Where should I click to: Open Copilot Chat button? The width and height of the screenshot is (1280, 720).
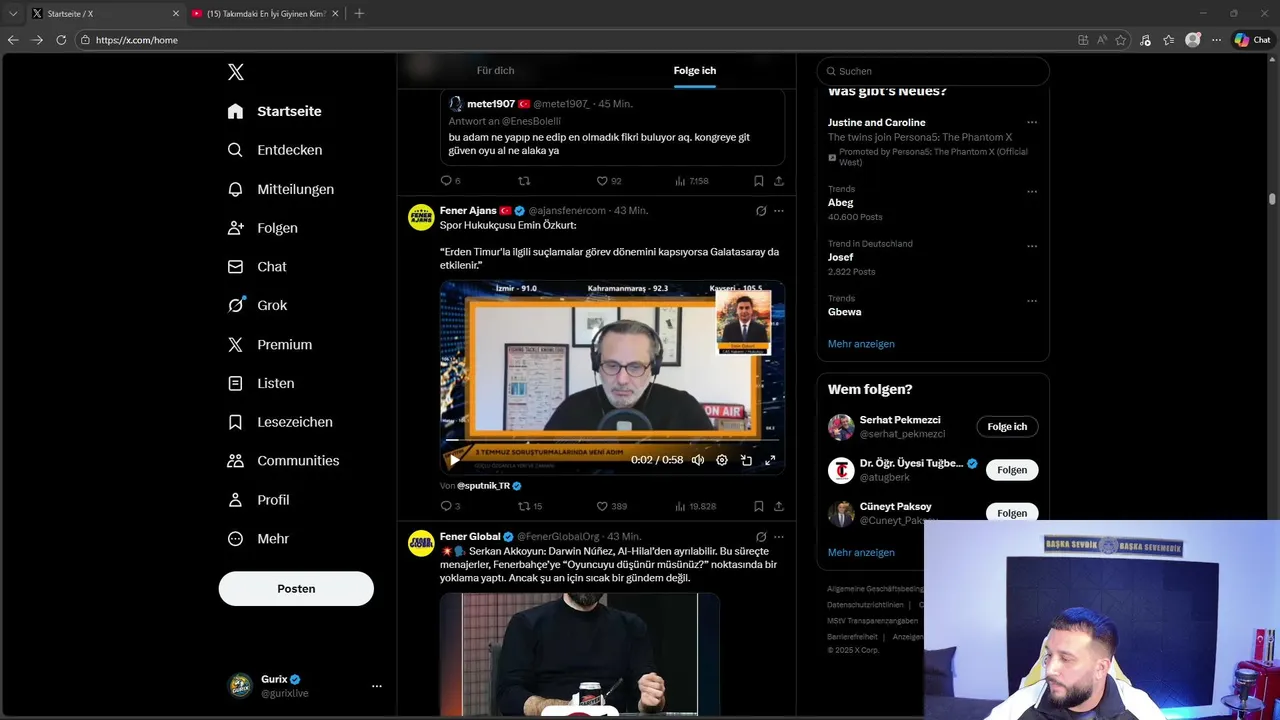coord(1253,40)
